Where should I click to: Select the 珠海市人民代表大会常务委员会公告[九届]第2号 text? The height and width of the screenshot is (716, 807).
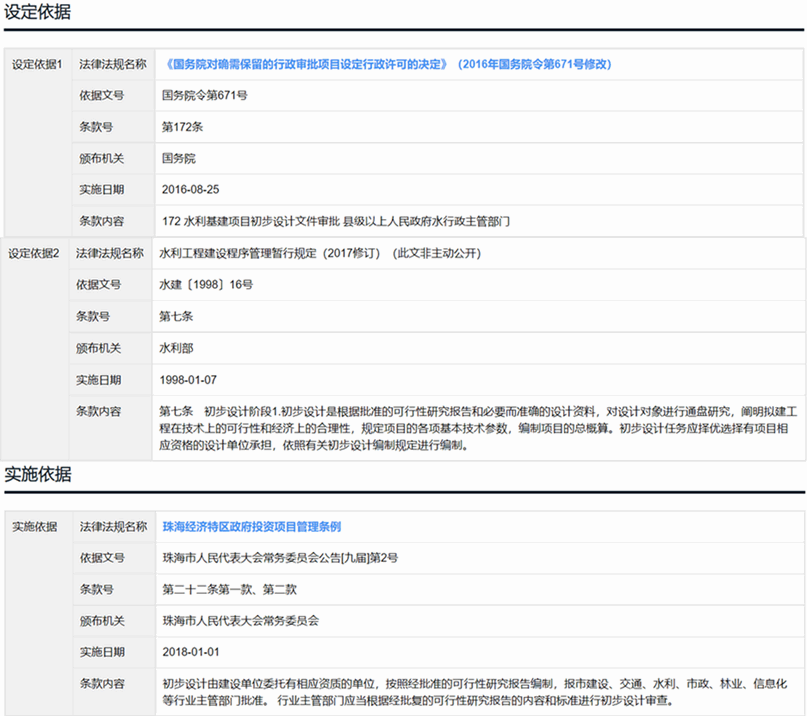(280, 558)
